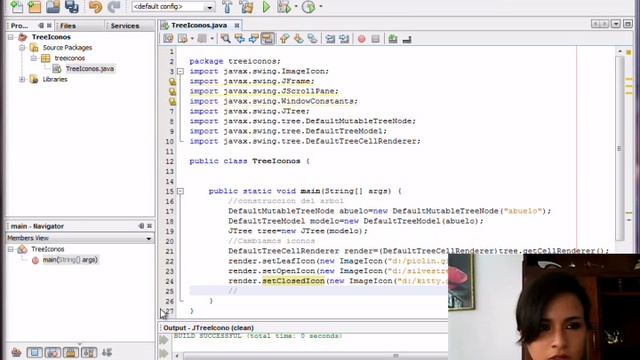Click the Profile Project clock icon
The image size is (640, 360).
point(309,7)
